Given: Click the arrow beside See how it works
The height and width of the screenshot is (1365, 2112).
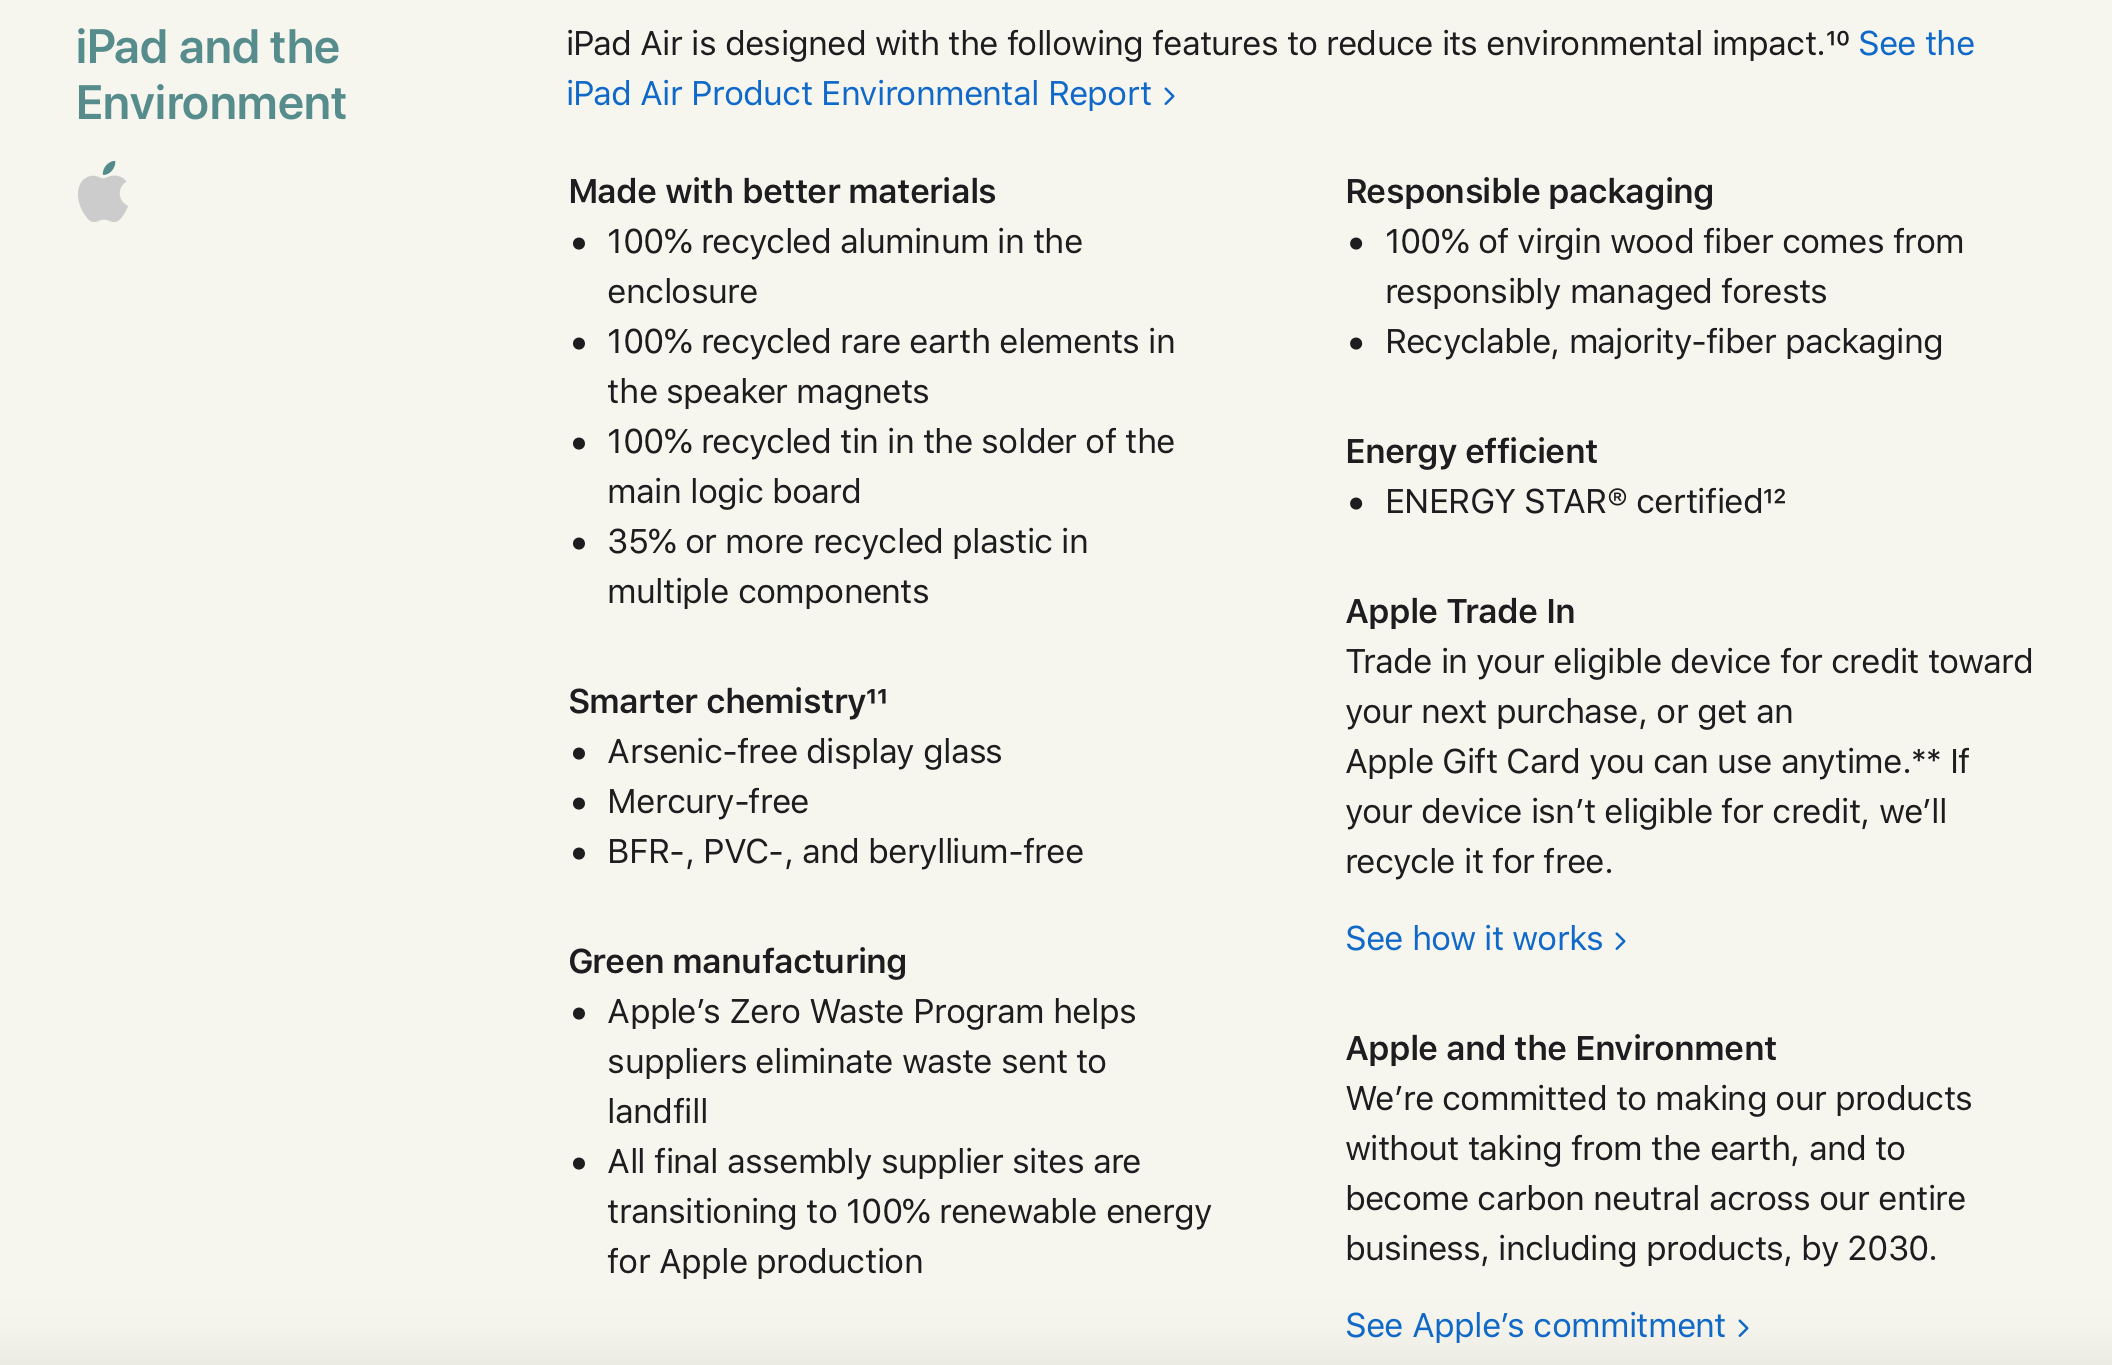Looking at the screenshot, I should (1621, 941).
